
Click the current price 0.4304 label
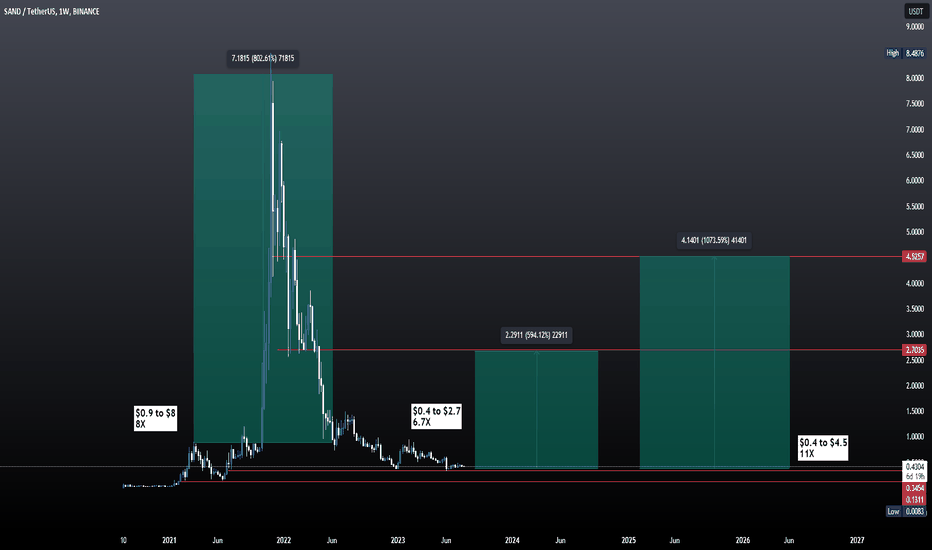[914, 467]
